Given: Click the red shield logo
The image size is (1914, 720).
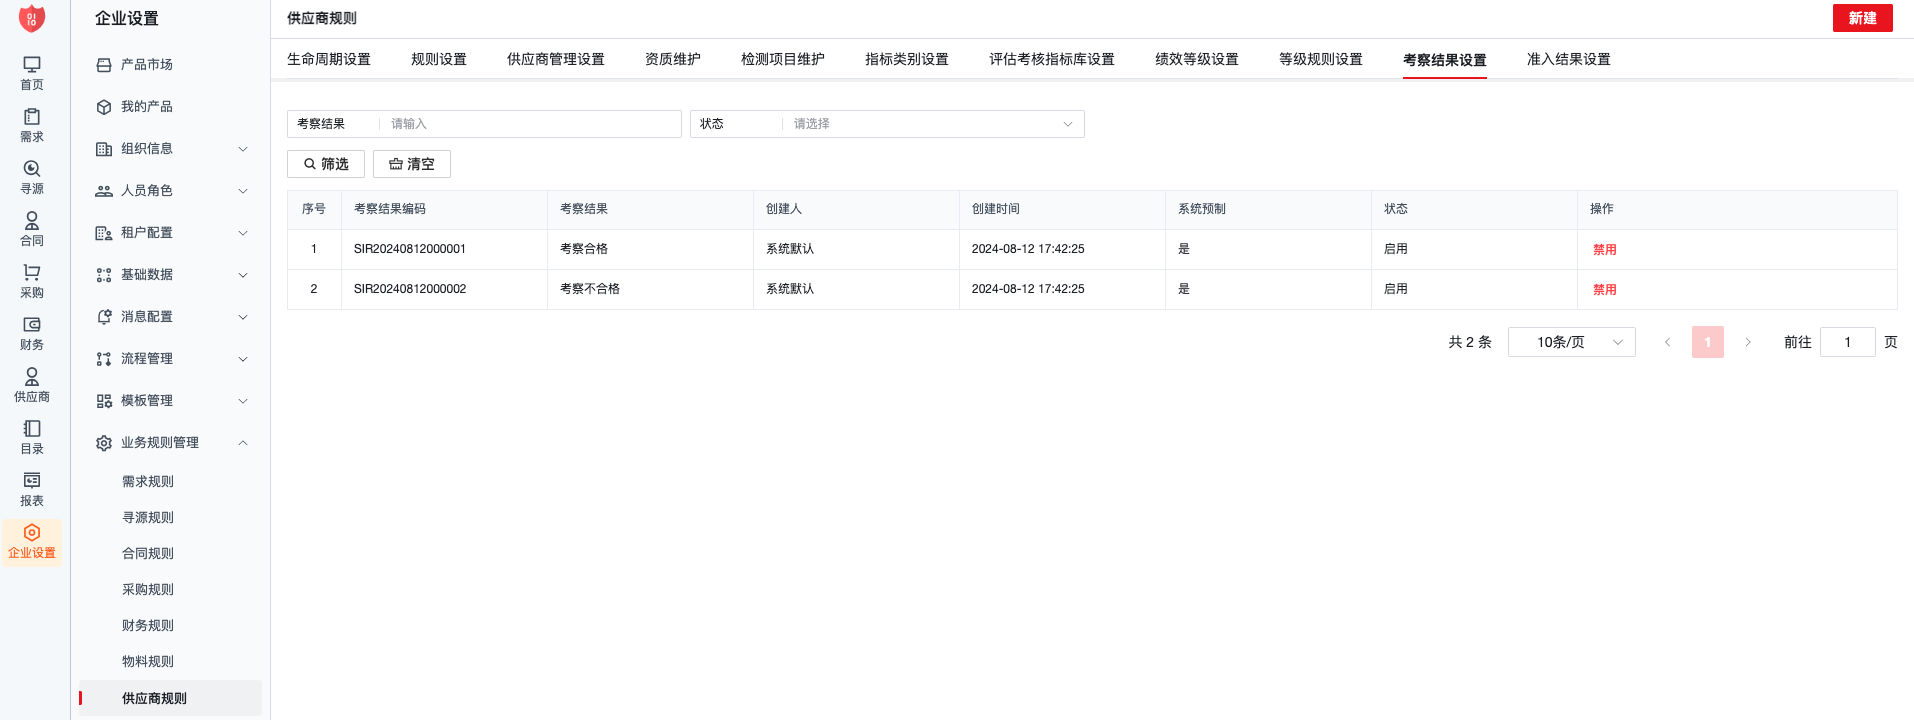Looking at the screenshot, I should pyautogui.click(x=32, y=18).
